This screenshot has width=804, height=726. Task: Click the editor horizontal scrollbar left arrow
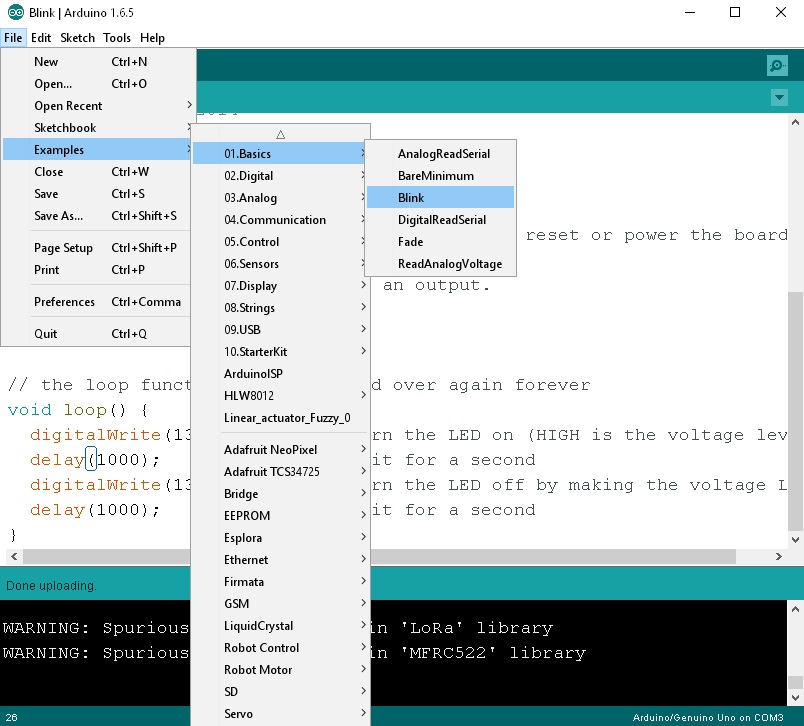pyautogui.click(x=14, y=557)
